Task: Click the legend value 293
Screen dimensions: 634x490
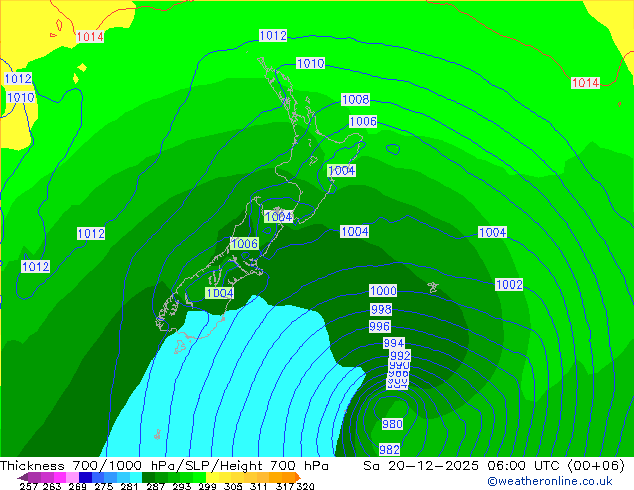Action: click(182, 486)
